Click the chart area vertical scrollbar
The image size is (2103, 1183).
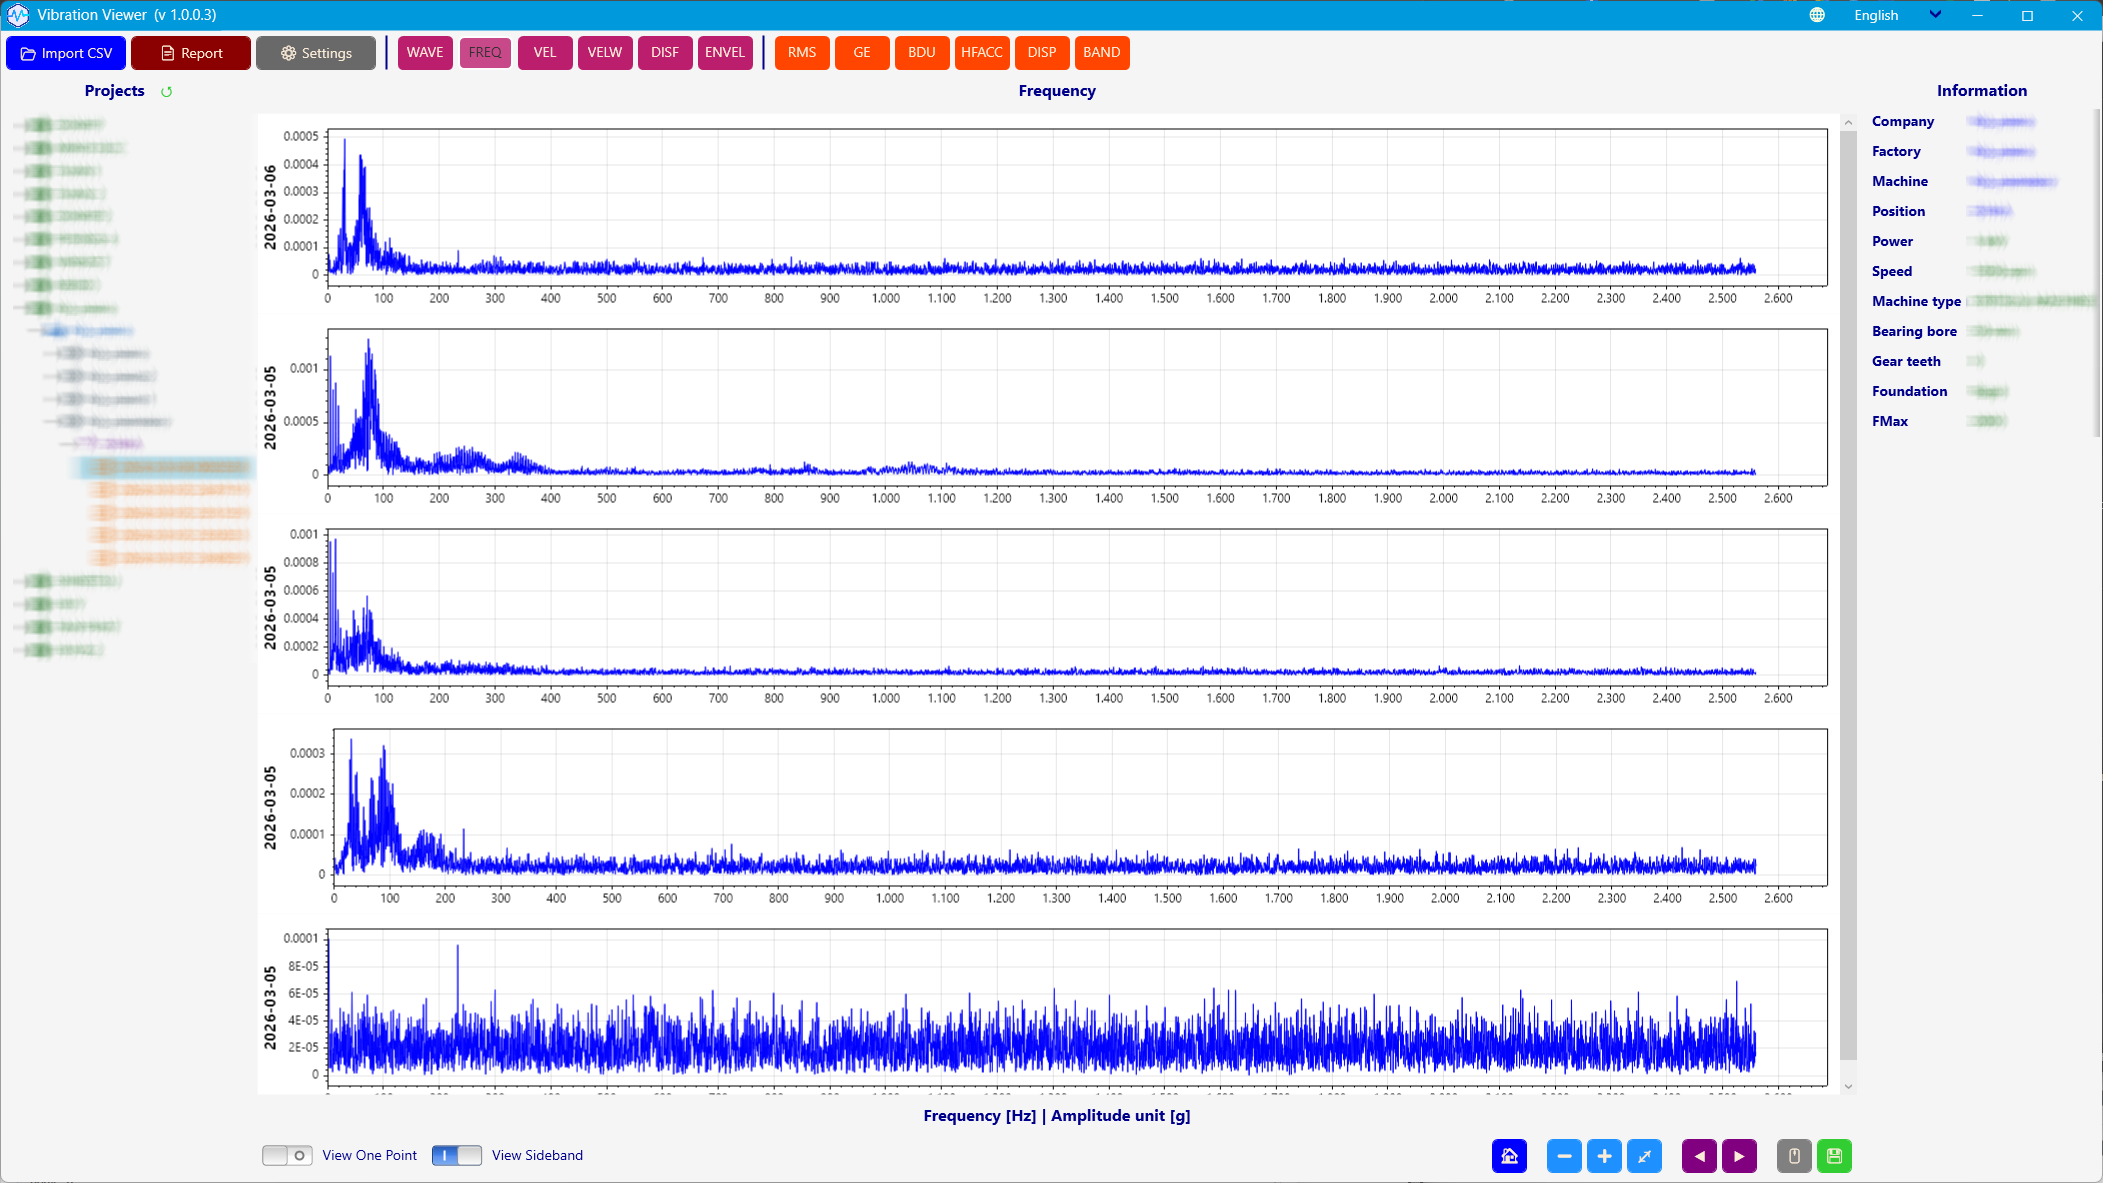coord(1848,594)
